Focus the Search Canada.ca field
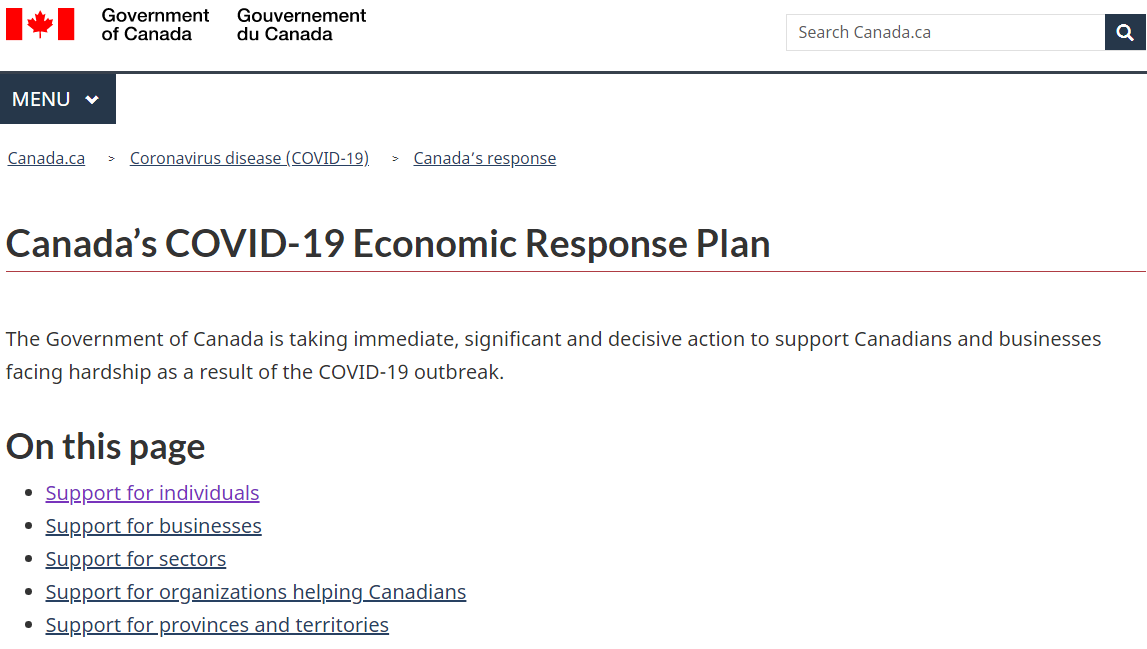The width and height of the screenshot is (1147, 649). [x=945, y=32]
